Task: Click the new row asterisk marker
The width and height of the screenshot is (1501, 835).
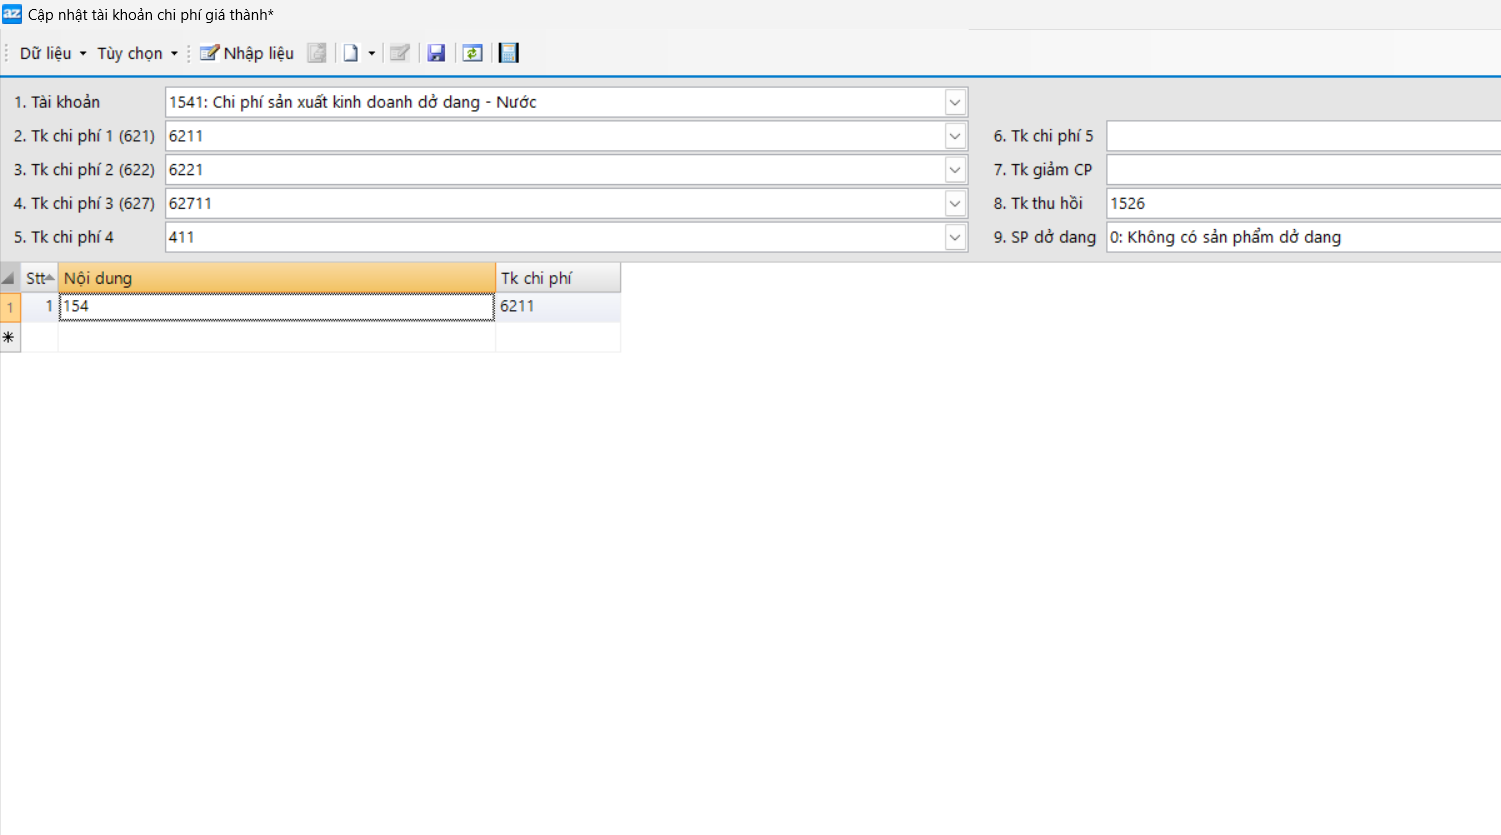Action: (x=9, y=338)
